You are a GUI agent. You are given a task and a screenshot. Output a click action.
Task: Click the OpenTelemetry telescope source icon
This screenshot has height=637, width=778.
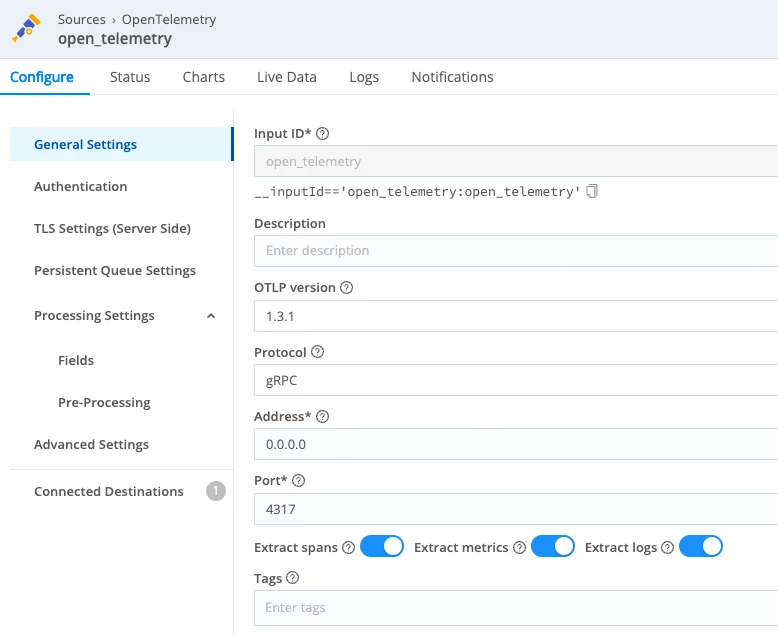pos(26,29)
